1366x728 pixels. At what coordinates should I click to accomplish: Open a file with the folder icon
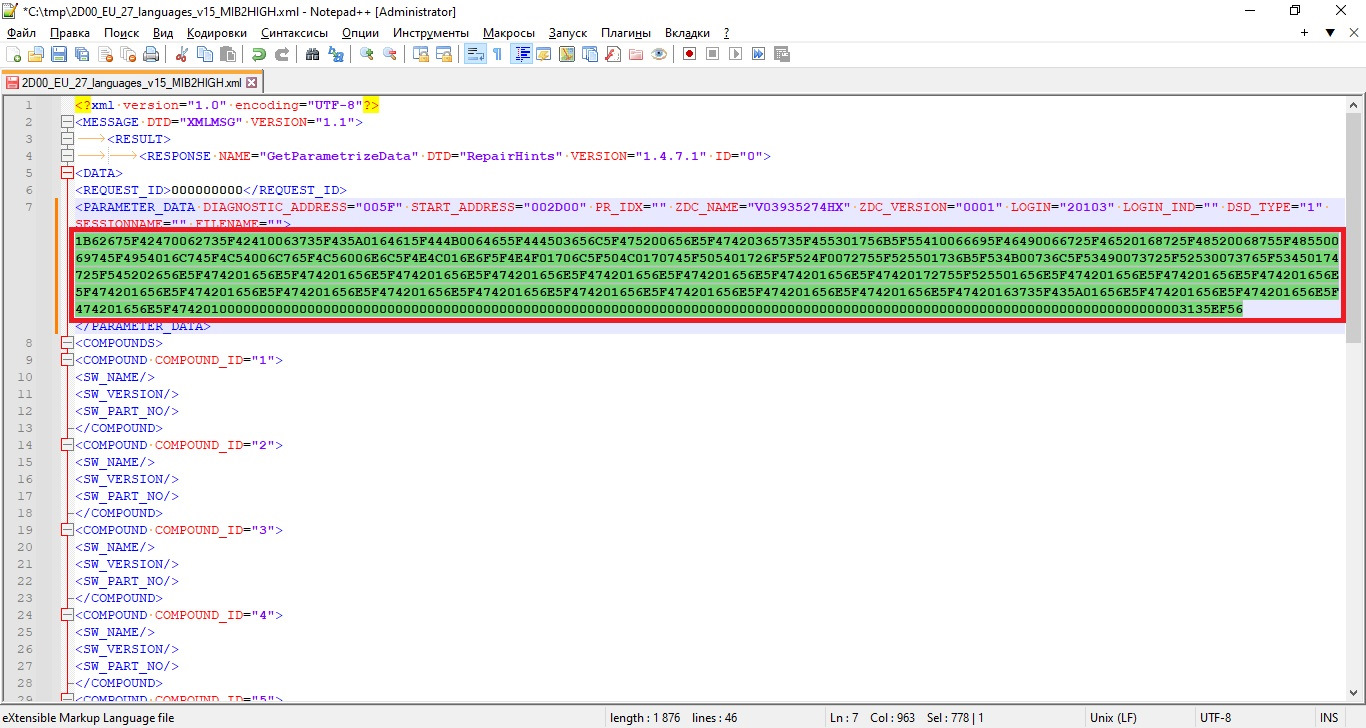pyautogui.click(x=36, y=54)
